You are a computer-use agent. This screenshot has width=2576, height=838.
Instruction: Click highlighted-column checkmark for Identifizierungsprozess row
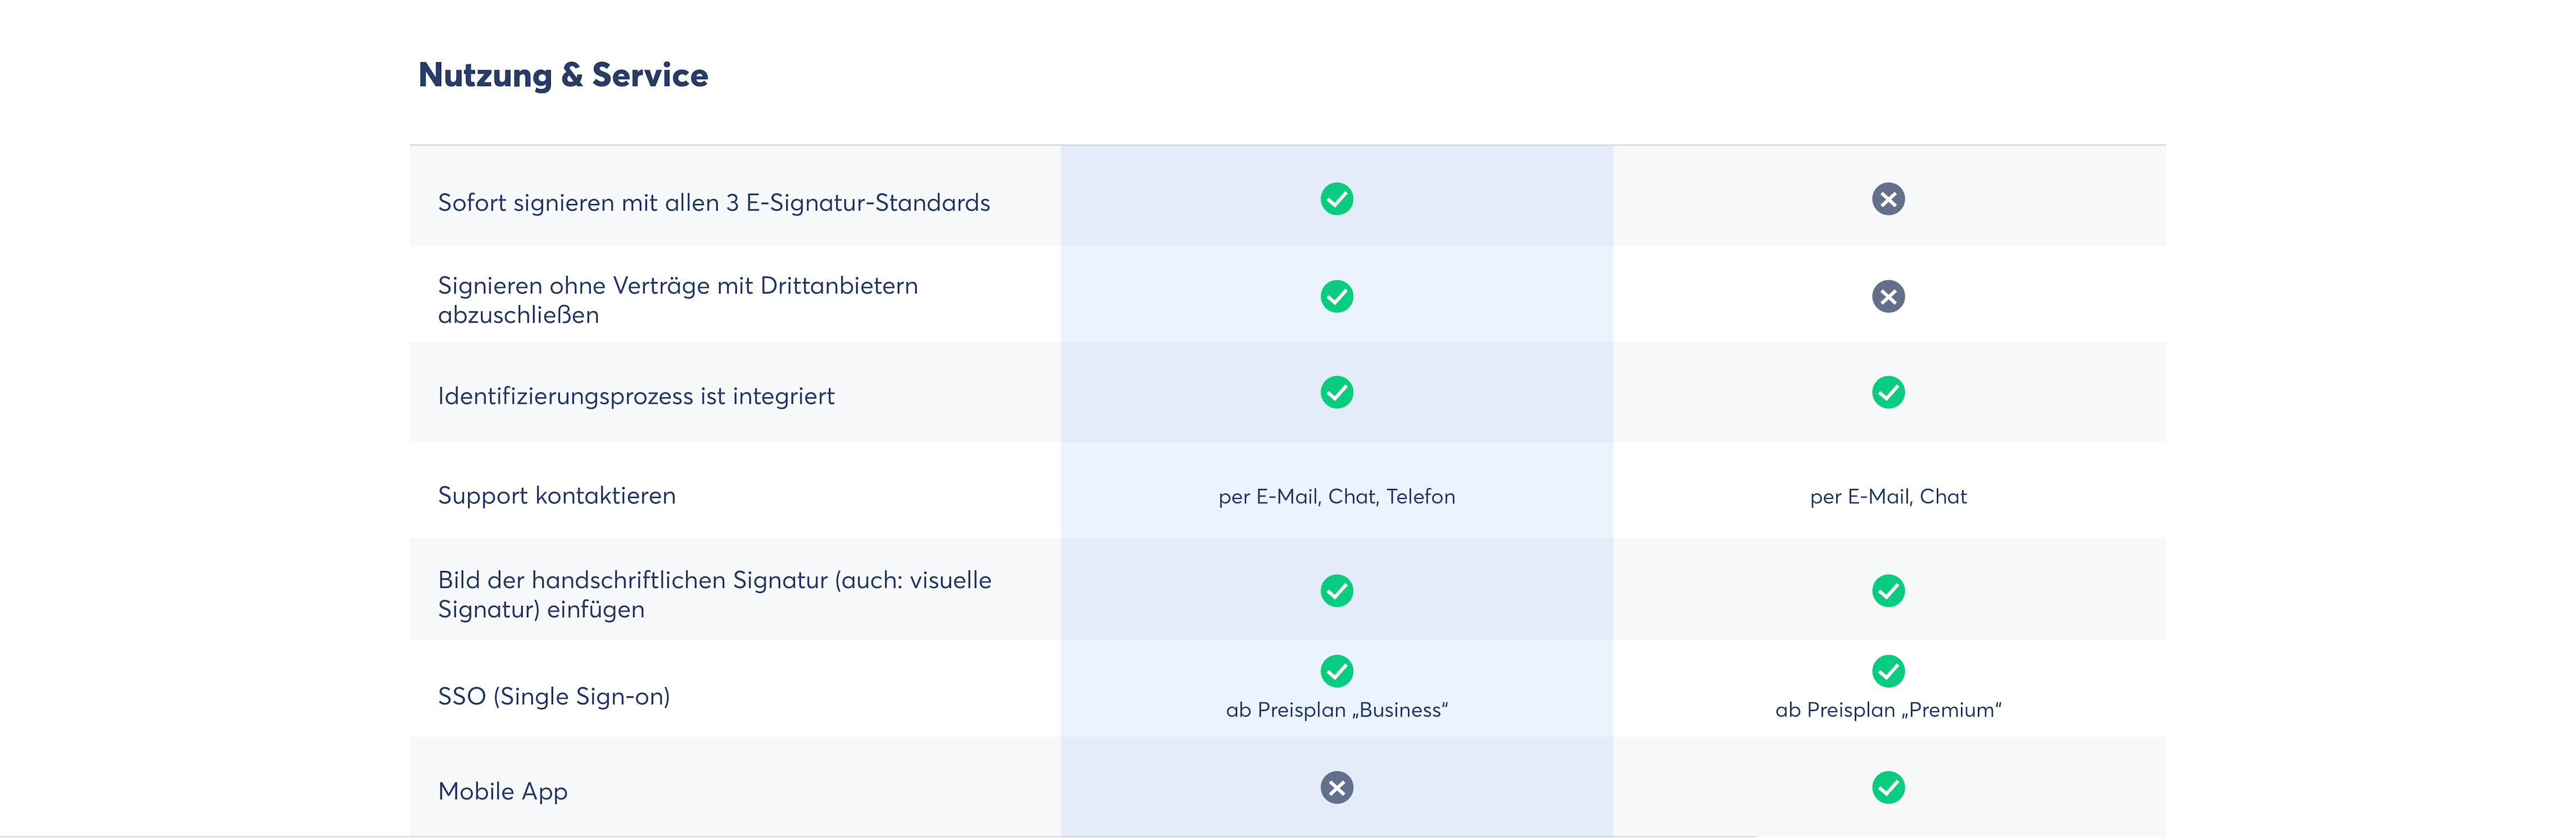[x=1336, y=392]
